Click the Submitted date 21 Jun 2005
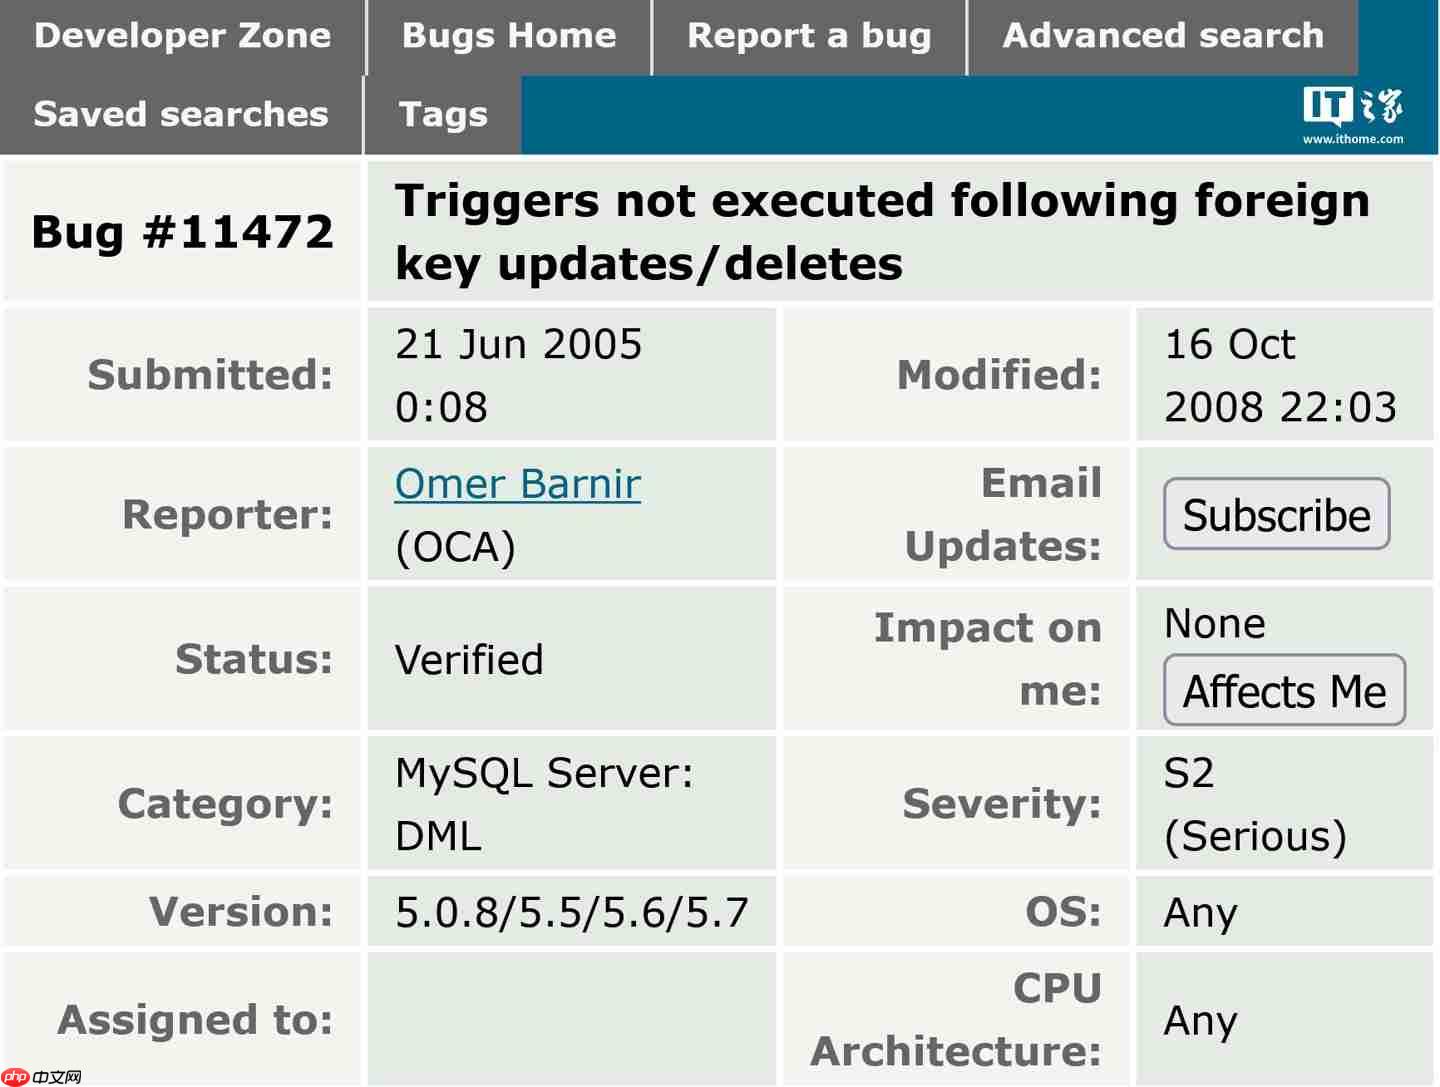Viewport: 1440px width, 1087px height. tap(519, 374)
